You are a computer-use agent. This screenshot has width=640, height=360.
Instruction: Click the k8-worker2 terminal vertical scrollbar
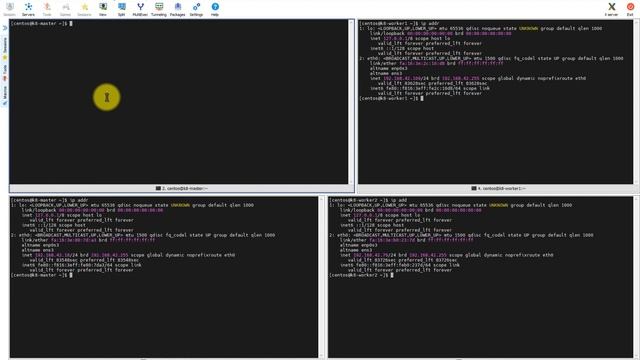[x=636, y=277]
